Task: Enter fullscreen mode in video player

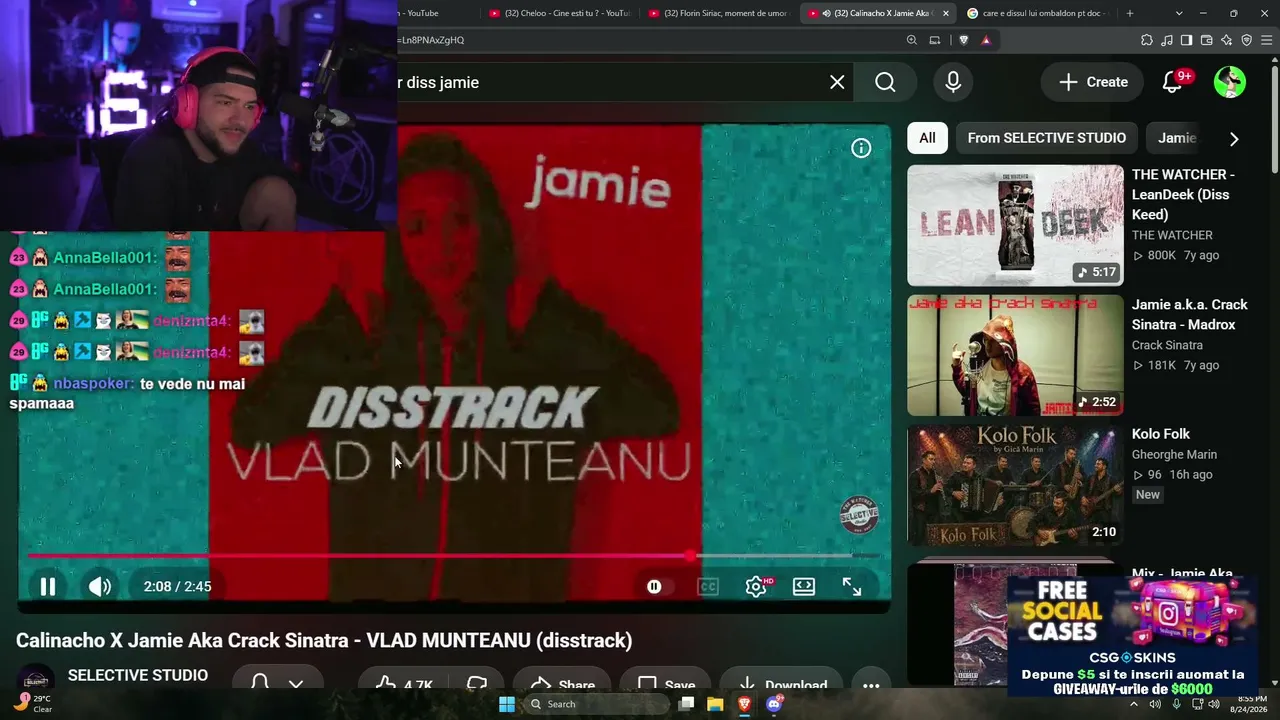Action: 852,587
